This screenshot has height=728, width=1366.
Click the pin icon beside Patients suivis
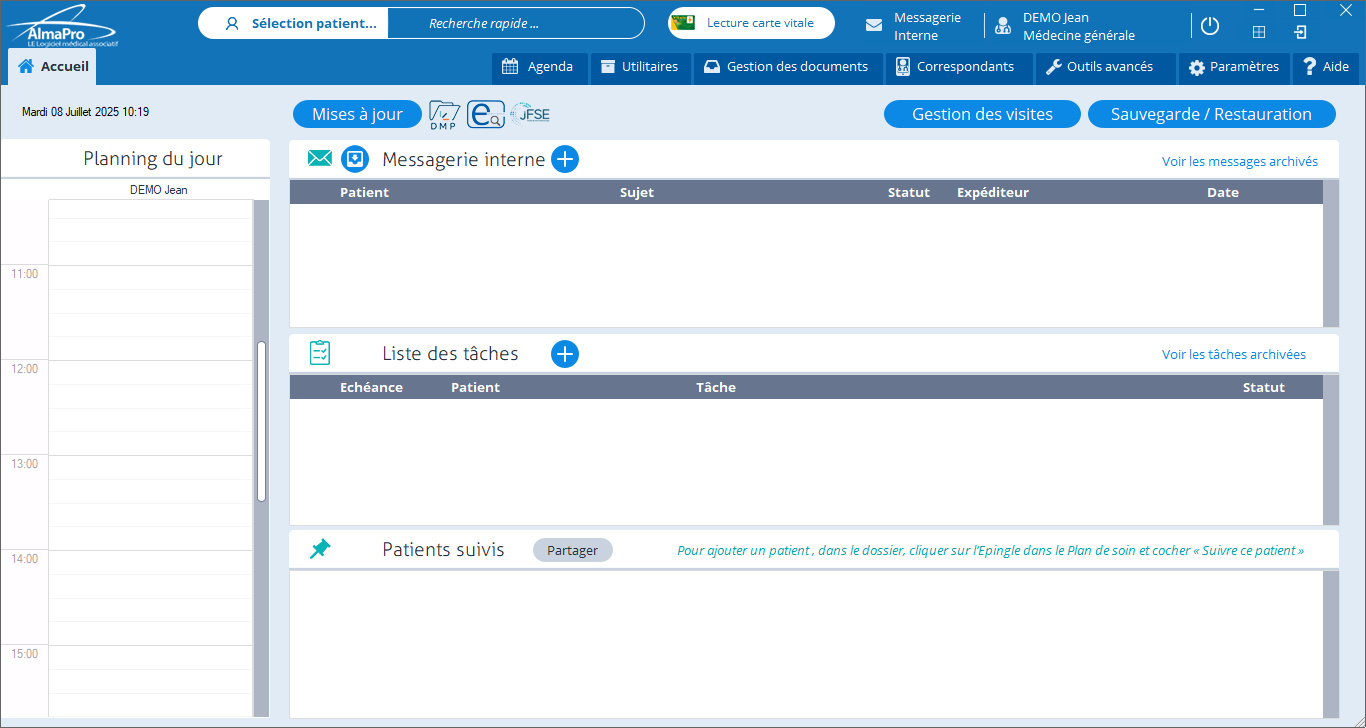(x=320, y=549)
